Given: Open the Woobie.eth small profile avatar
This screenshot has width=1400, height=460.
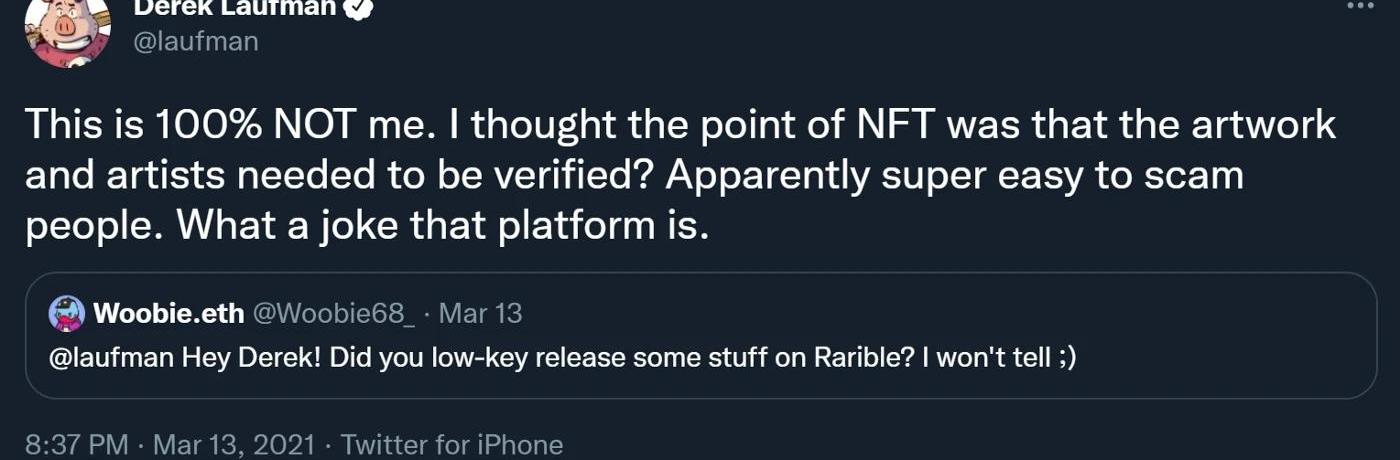Looking at the screenshot, I should (67, 314).
